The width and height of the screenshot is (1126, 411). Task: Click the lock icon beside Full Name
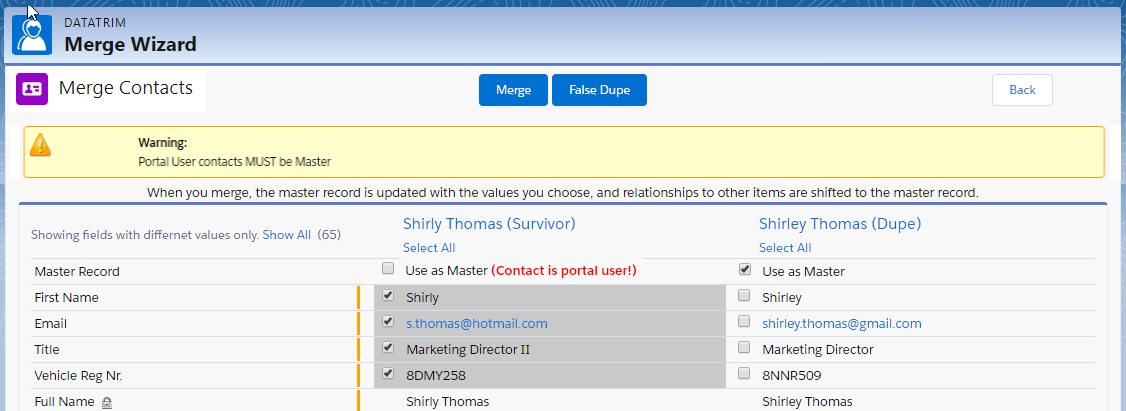[x=106, y=402]
